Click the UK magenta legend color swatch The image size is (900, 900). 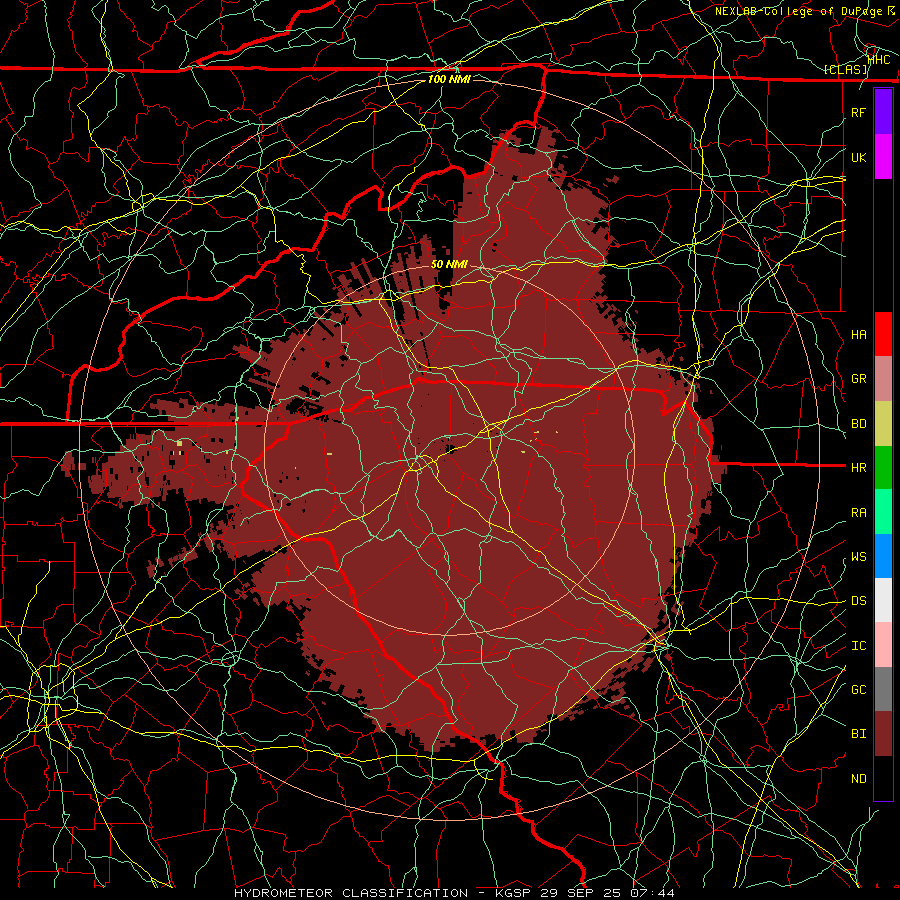tap(883, 157)
